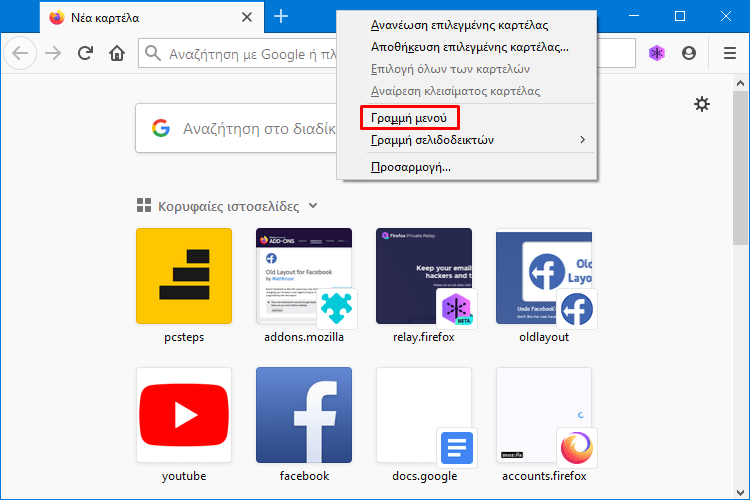
Task: Click the search magnifier icon in address bar
Action: pos(153,53)
